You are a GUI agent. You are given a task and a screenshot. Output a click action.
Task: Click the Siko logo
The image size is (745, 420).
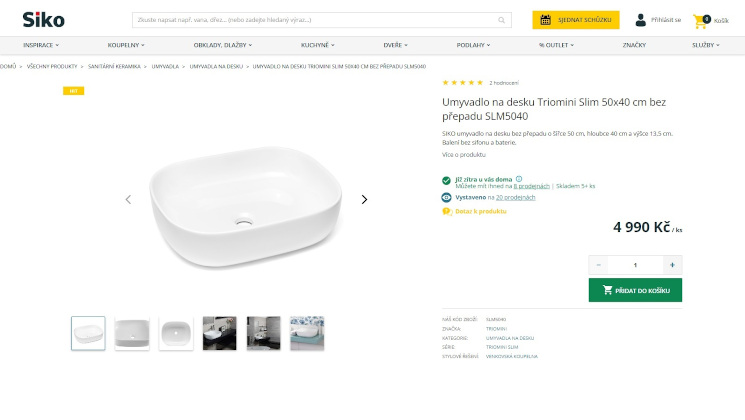pyautogui.click(x=44, y=20)
